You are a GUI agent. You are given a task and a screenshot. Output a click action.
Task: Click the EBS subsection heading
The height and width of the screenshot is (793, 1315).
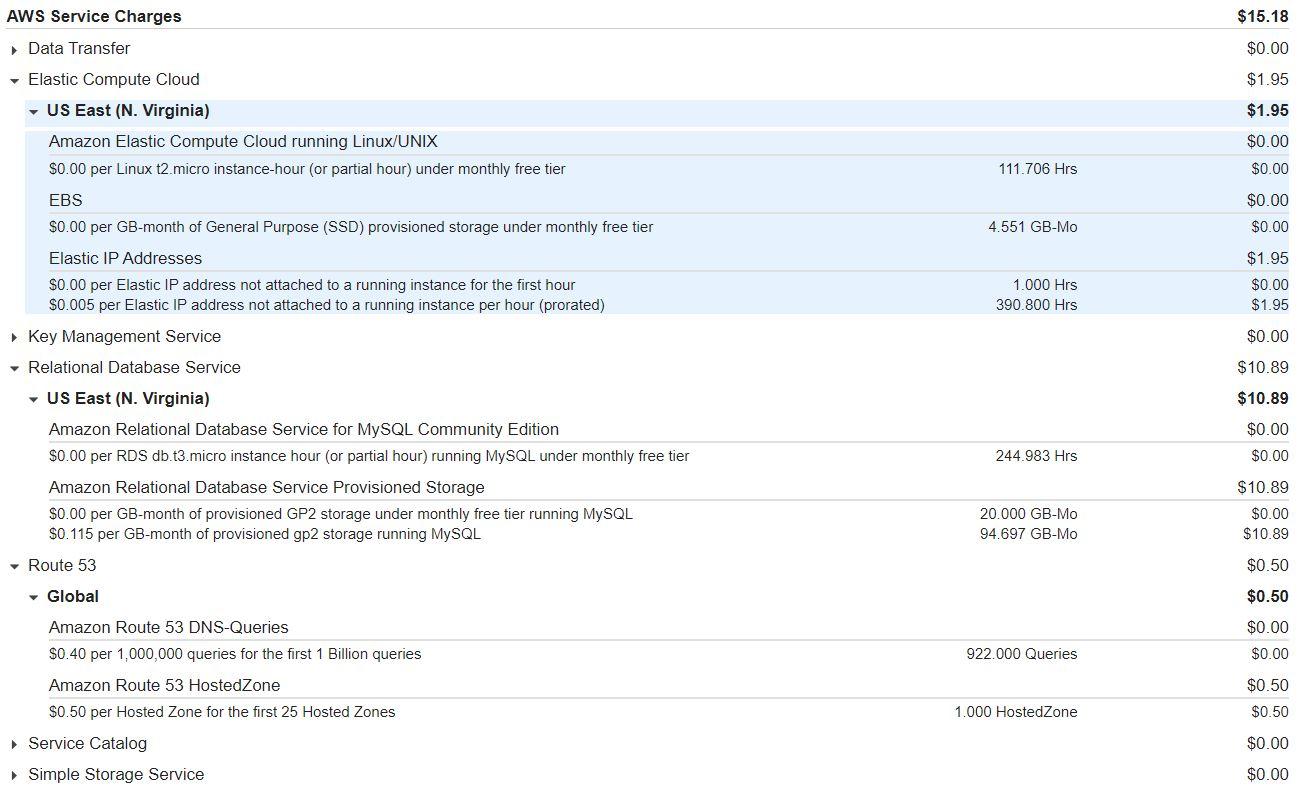[x=66, y=200]
